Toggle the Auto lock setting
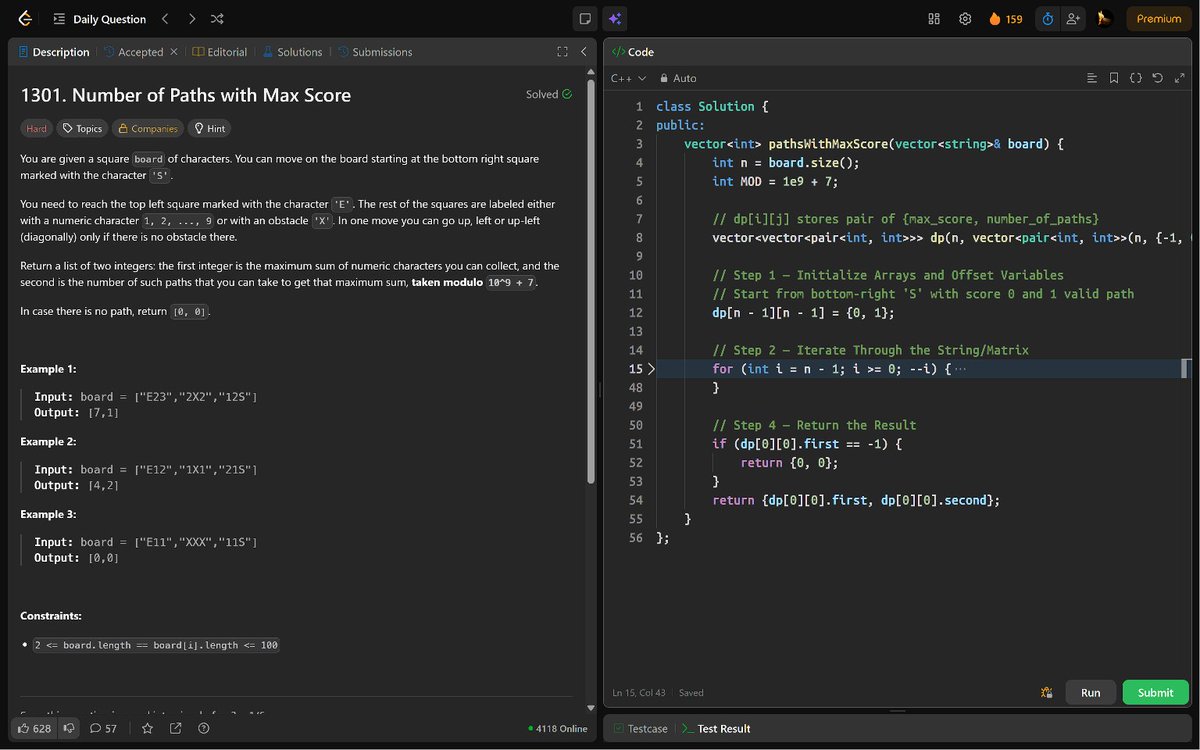 [x=677, y=78]
